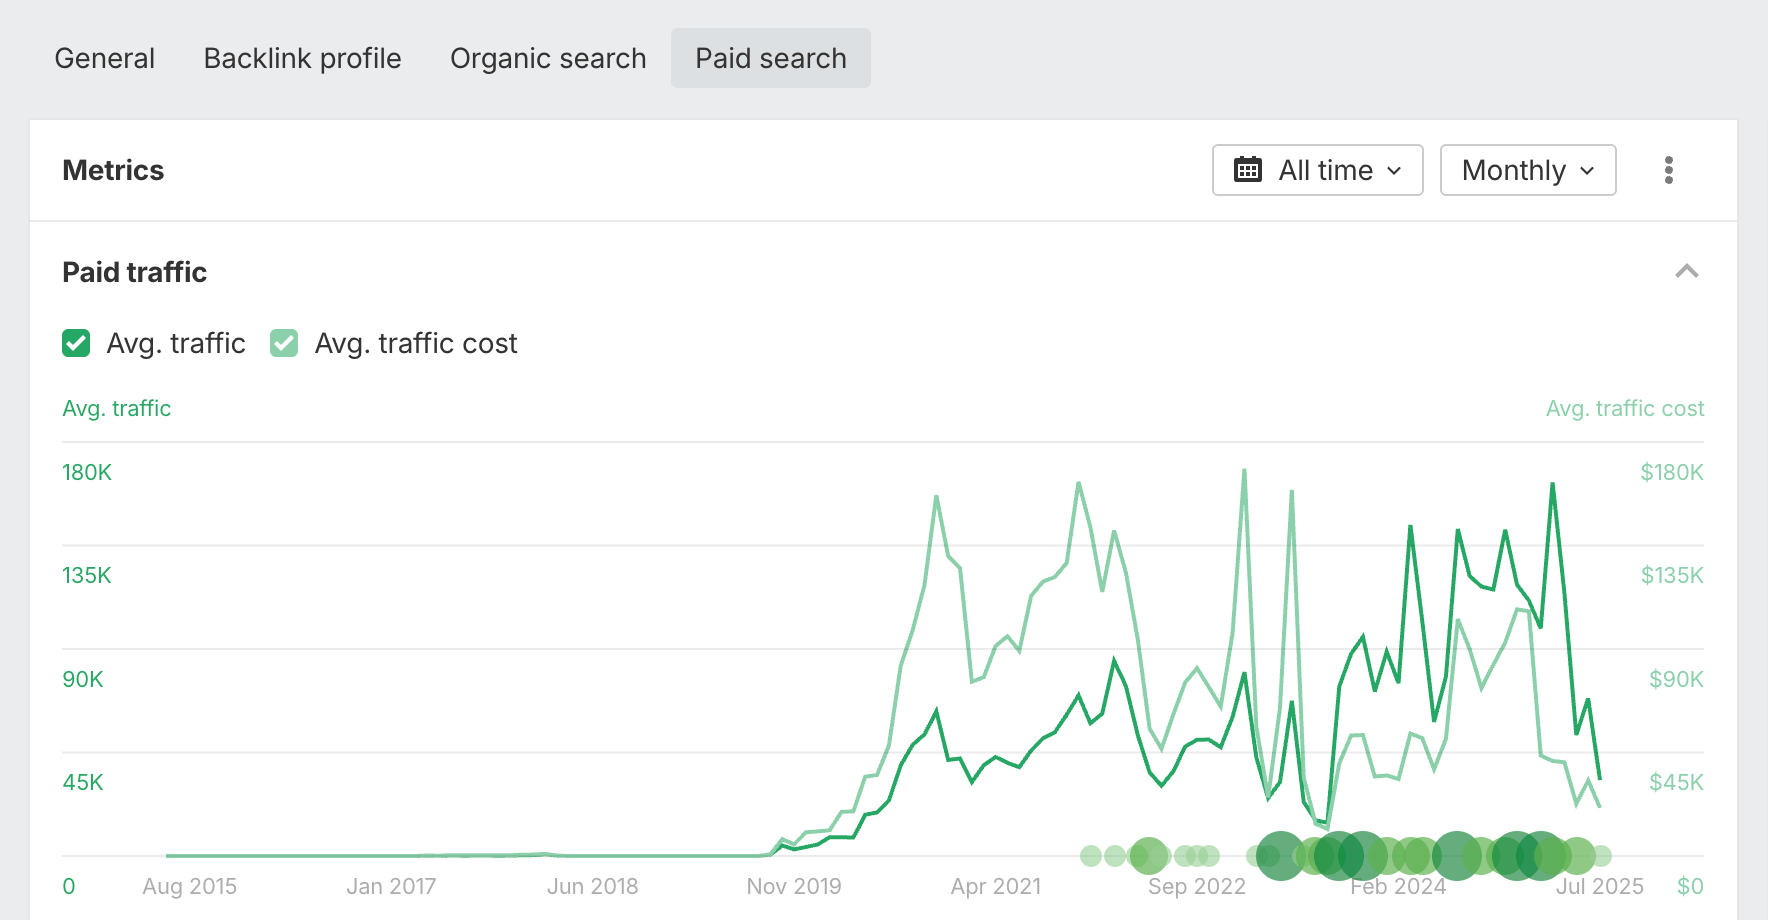Select the Organic search tab

point(548,58)
